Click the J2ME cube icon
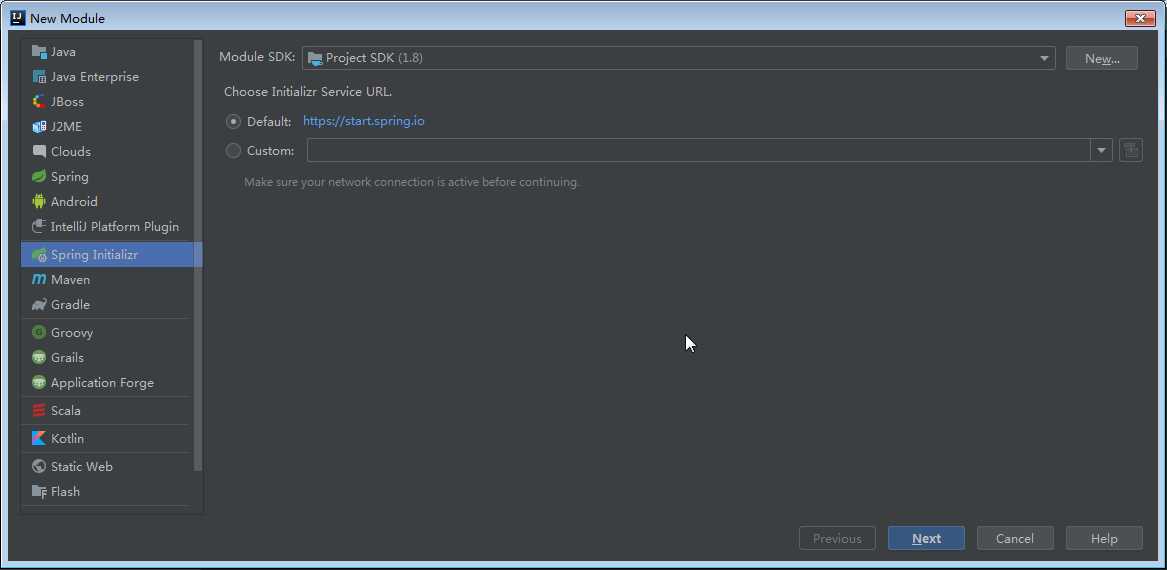The height and width of the screenshot is (570, 1167). pos(39,127)
